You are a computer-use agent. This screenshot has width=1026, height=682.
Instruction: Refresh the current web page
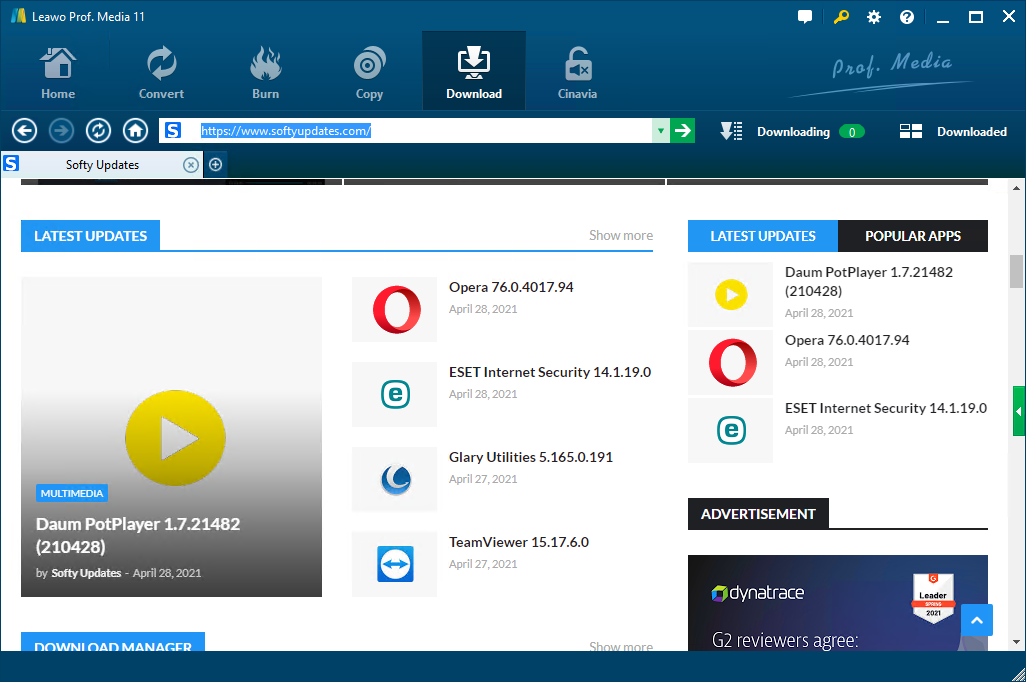(x=98, y=131)
